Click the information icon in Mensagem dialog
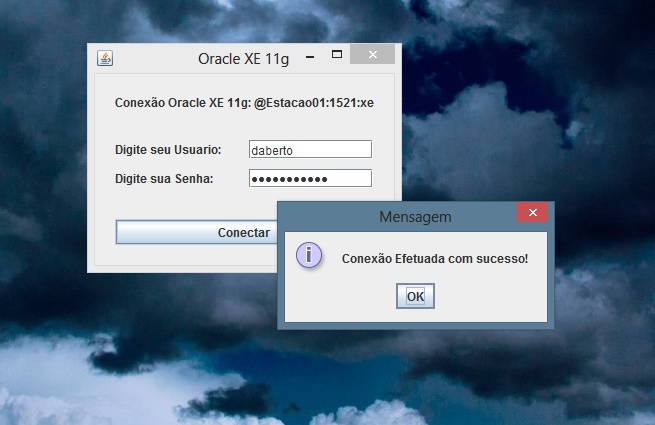The height and width of the screenshot is (425, 655). (309, 255)
